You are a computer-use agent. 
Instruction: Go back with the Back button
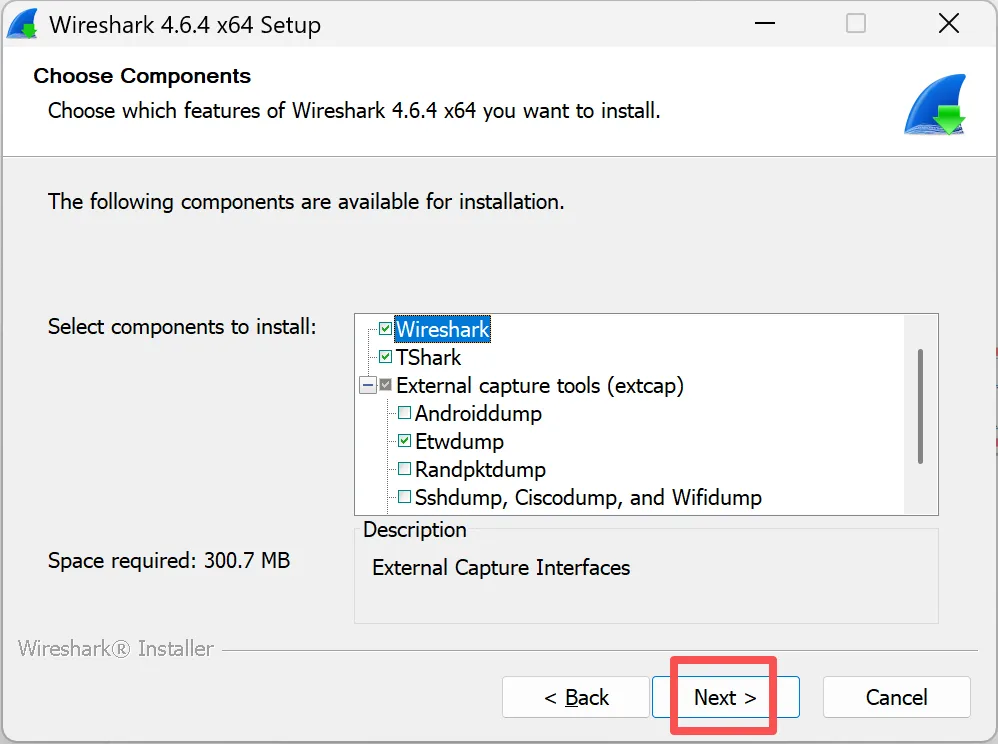coord(576,697)
